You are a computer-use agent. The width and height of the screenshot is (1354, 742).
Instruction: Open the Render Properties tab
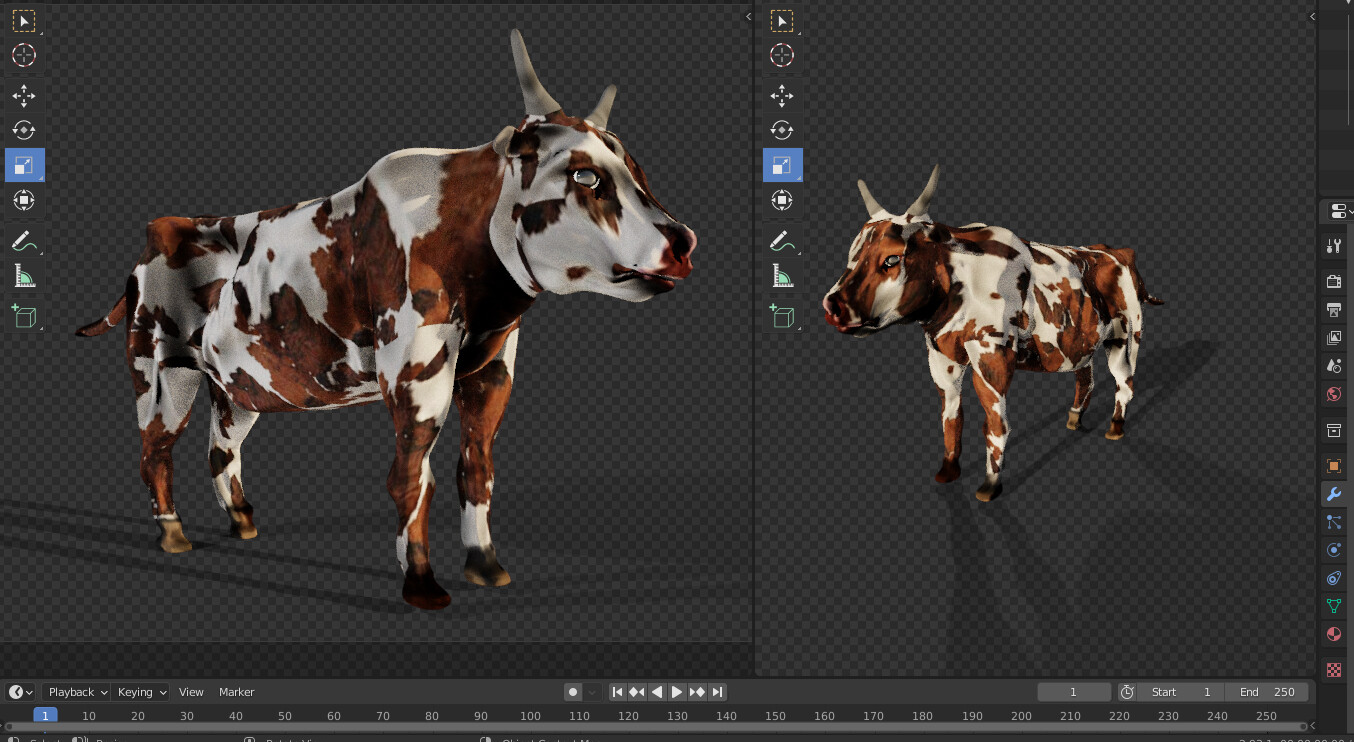pyautogui.click(x=1333, y=281)
